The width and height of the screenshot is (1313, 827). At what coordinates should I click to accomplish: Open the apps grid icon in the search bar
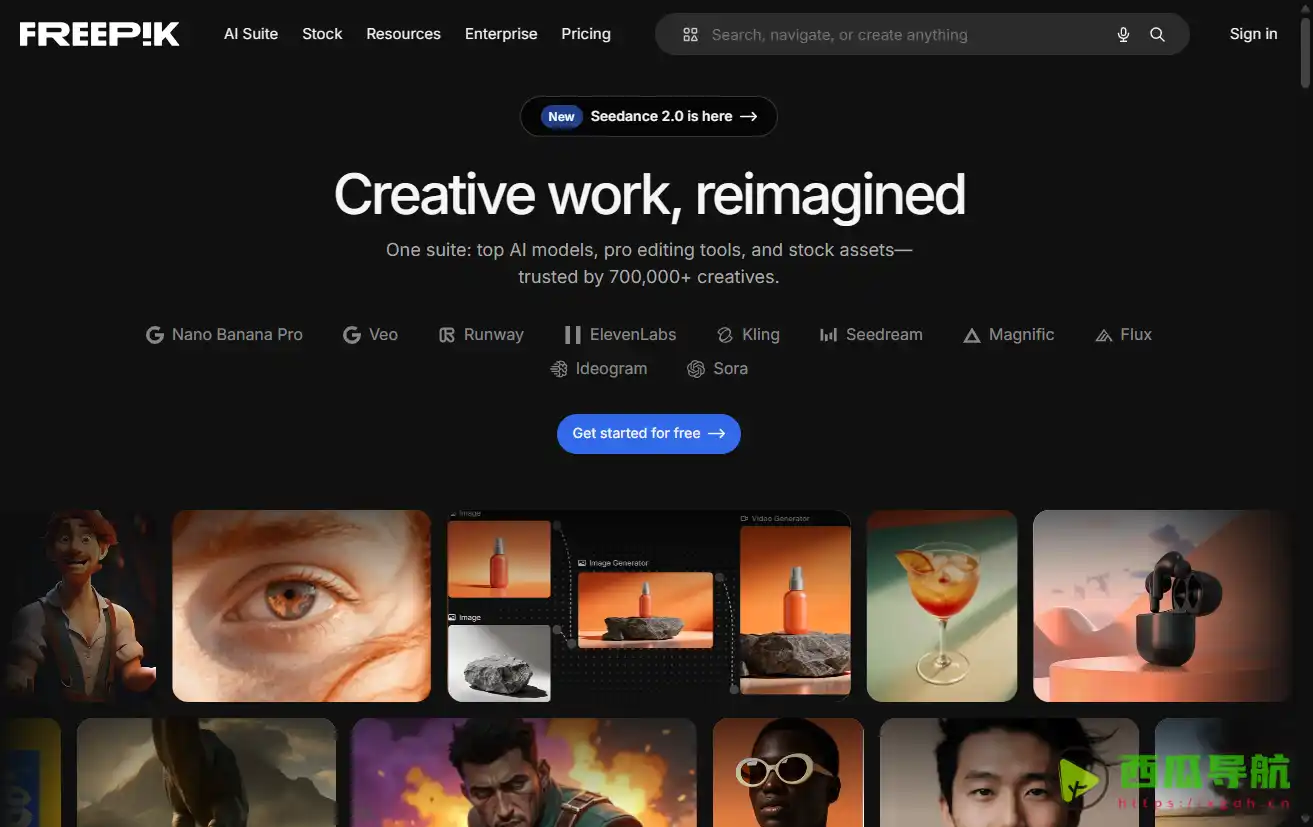690,34
